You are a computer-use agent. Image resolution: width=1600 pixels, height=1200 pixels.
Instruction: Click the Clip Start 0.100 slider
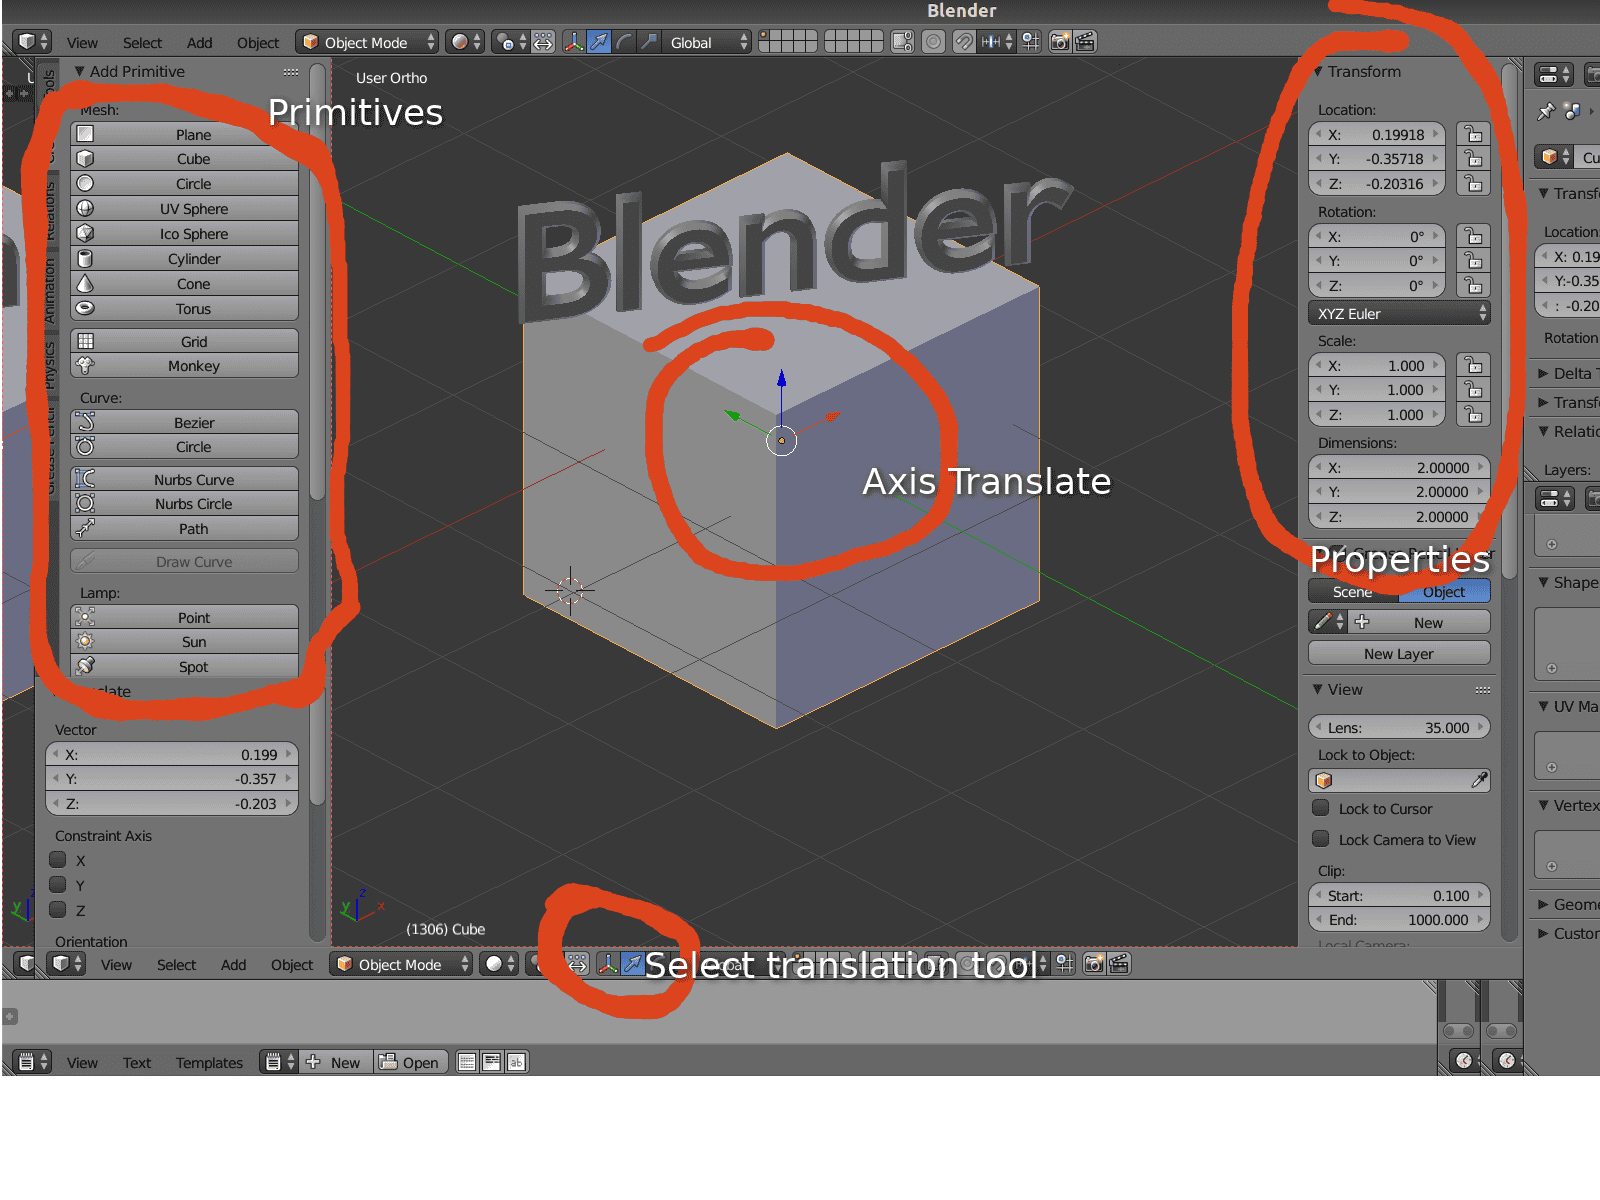click(x=1399, y=895)
